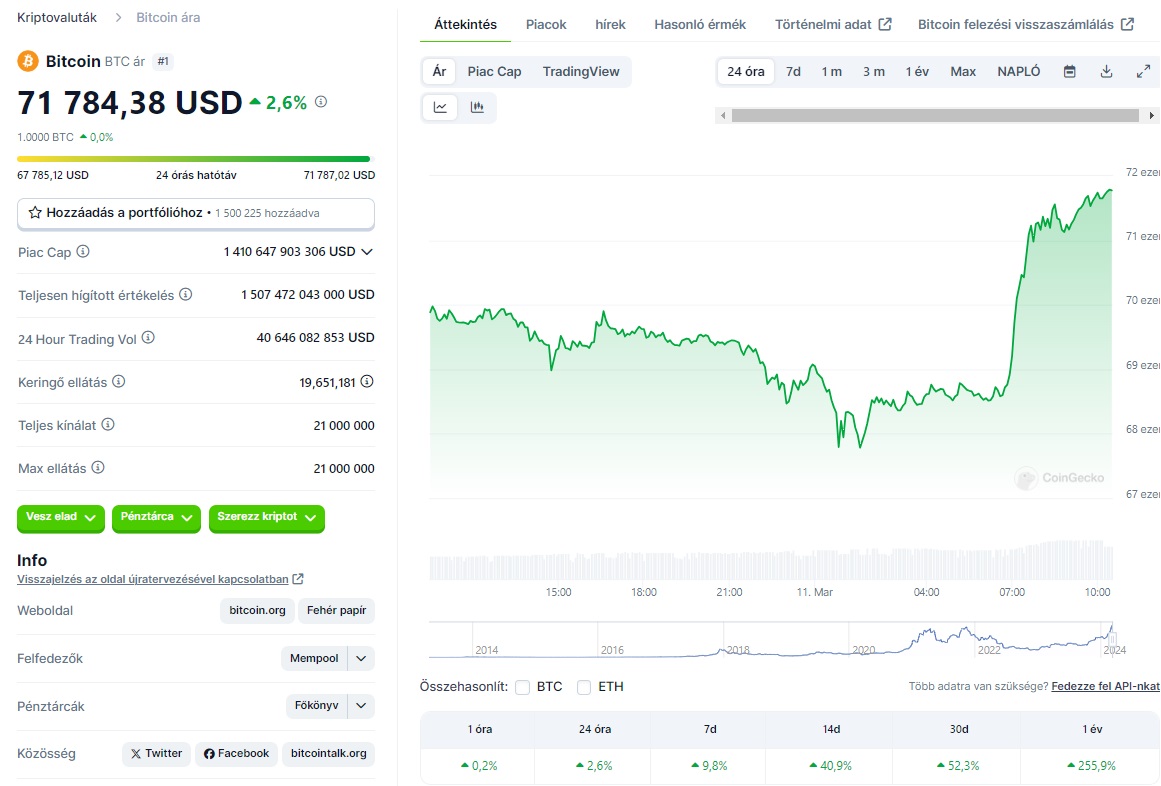Select 24 óra time range
Viewport: 1161px width, 786px height.
click(746, 72)
